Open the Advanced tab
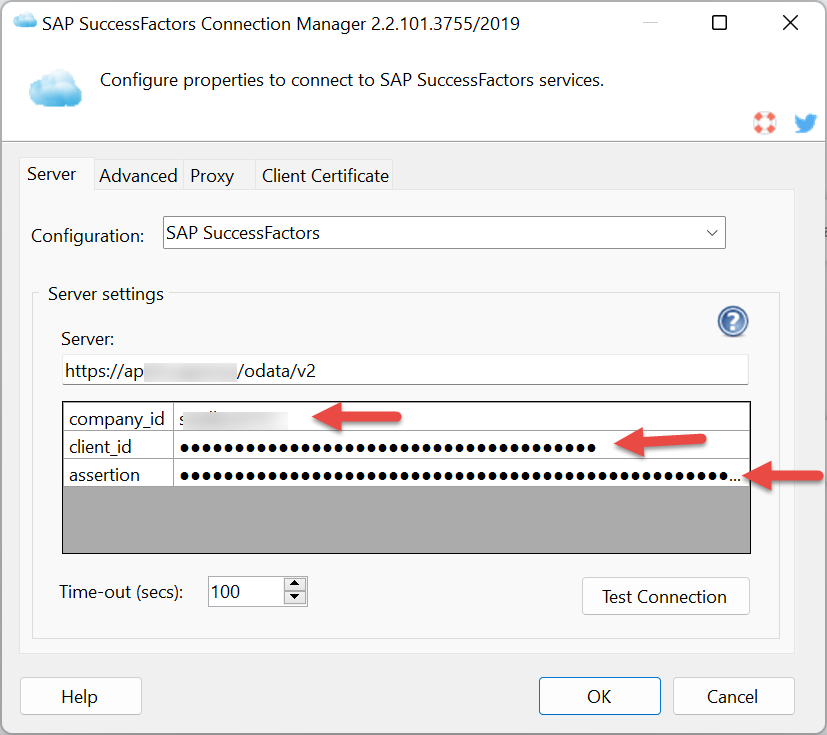Image resolution: width=827 pixels, height=735 pixels. point(138,176)
